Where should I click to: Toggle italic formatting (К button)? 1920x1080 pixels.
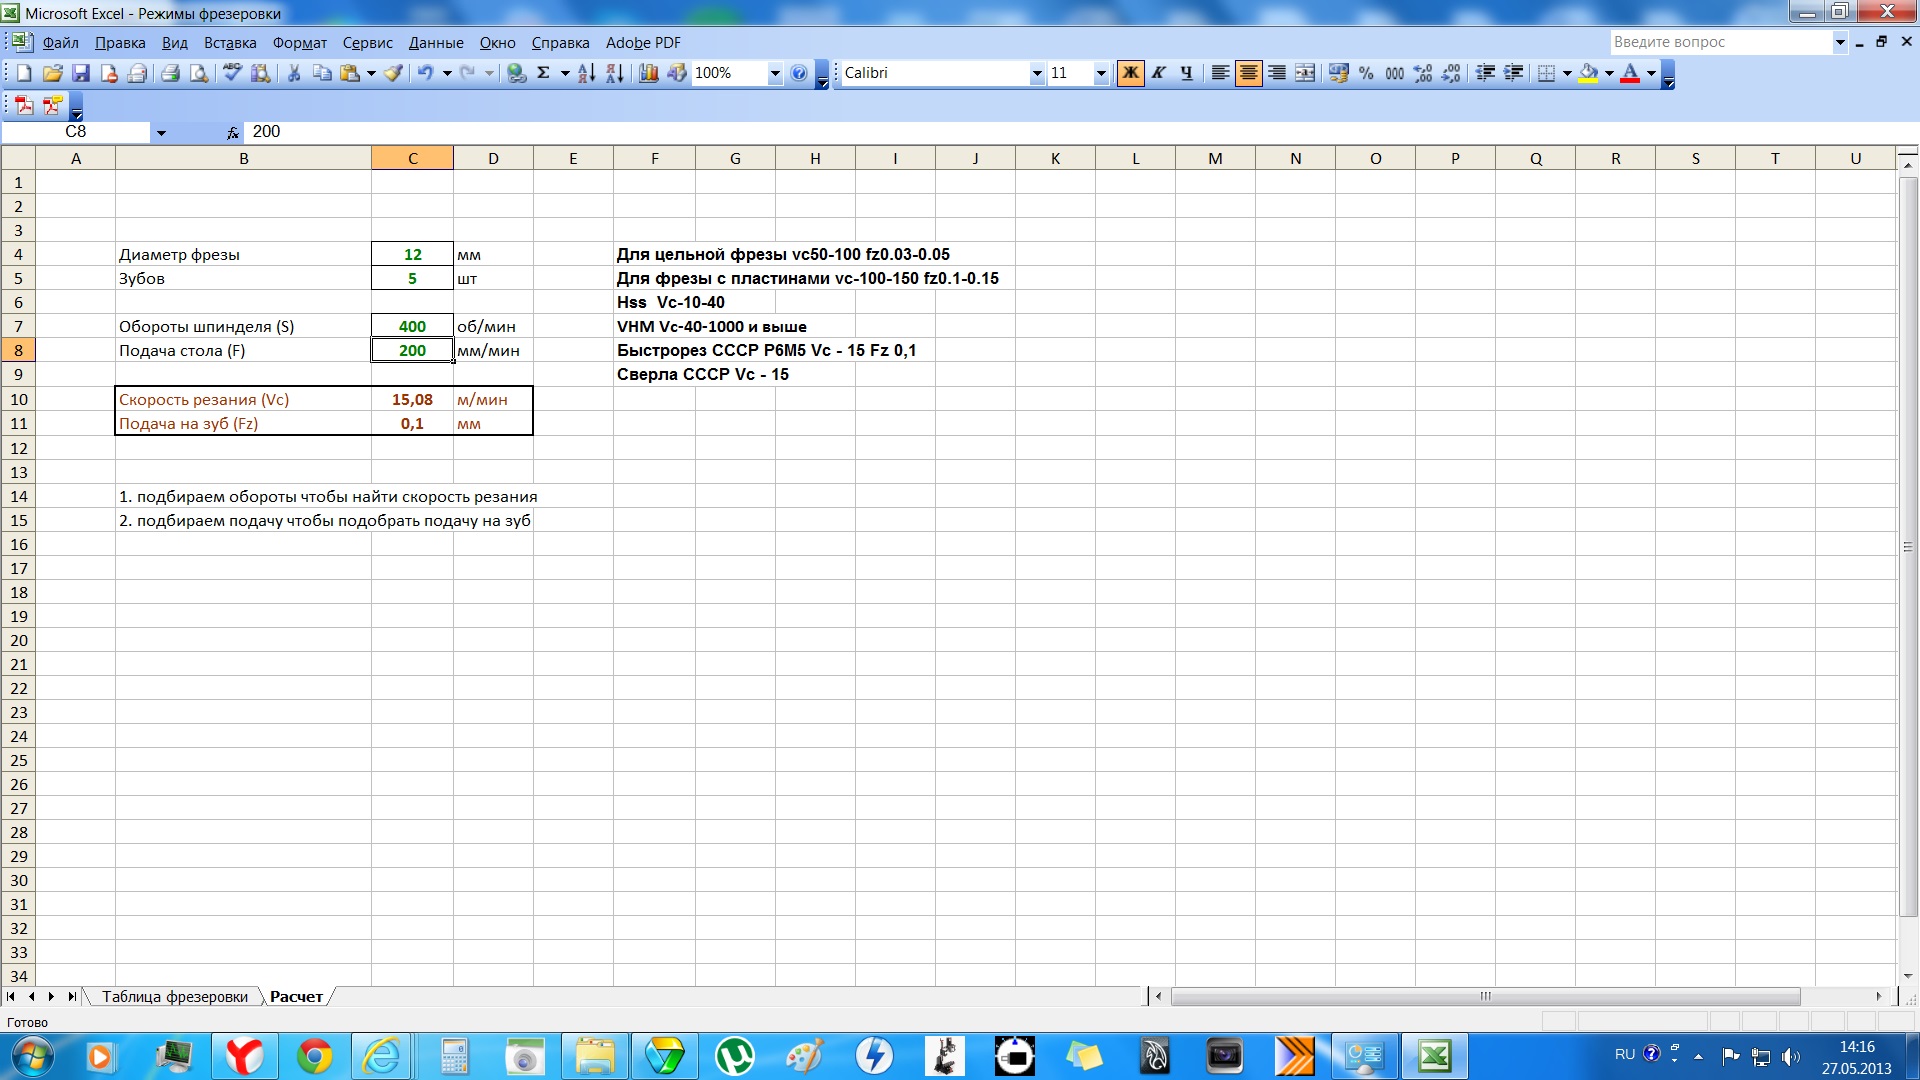coord(1158,73)
